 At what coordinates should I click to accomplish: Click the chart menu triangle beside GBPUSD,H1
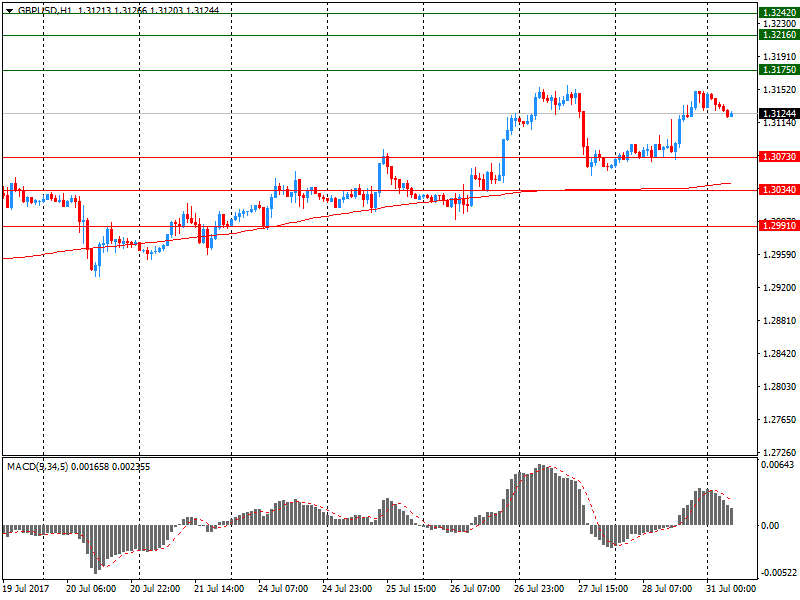click(9, 11)
